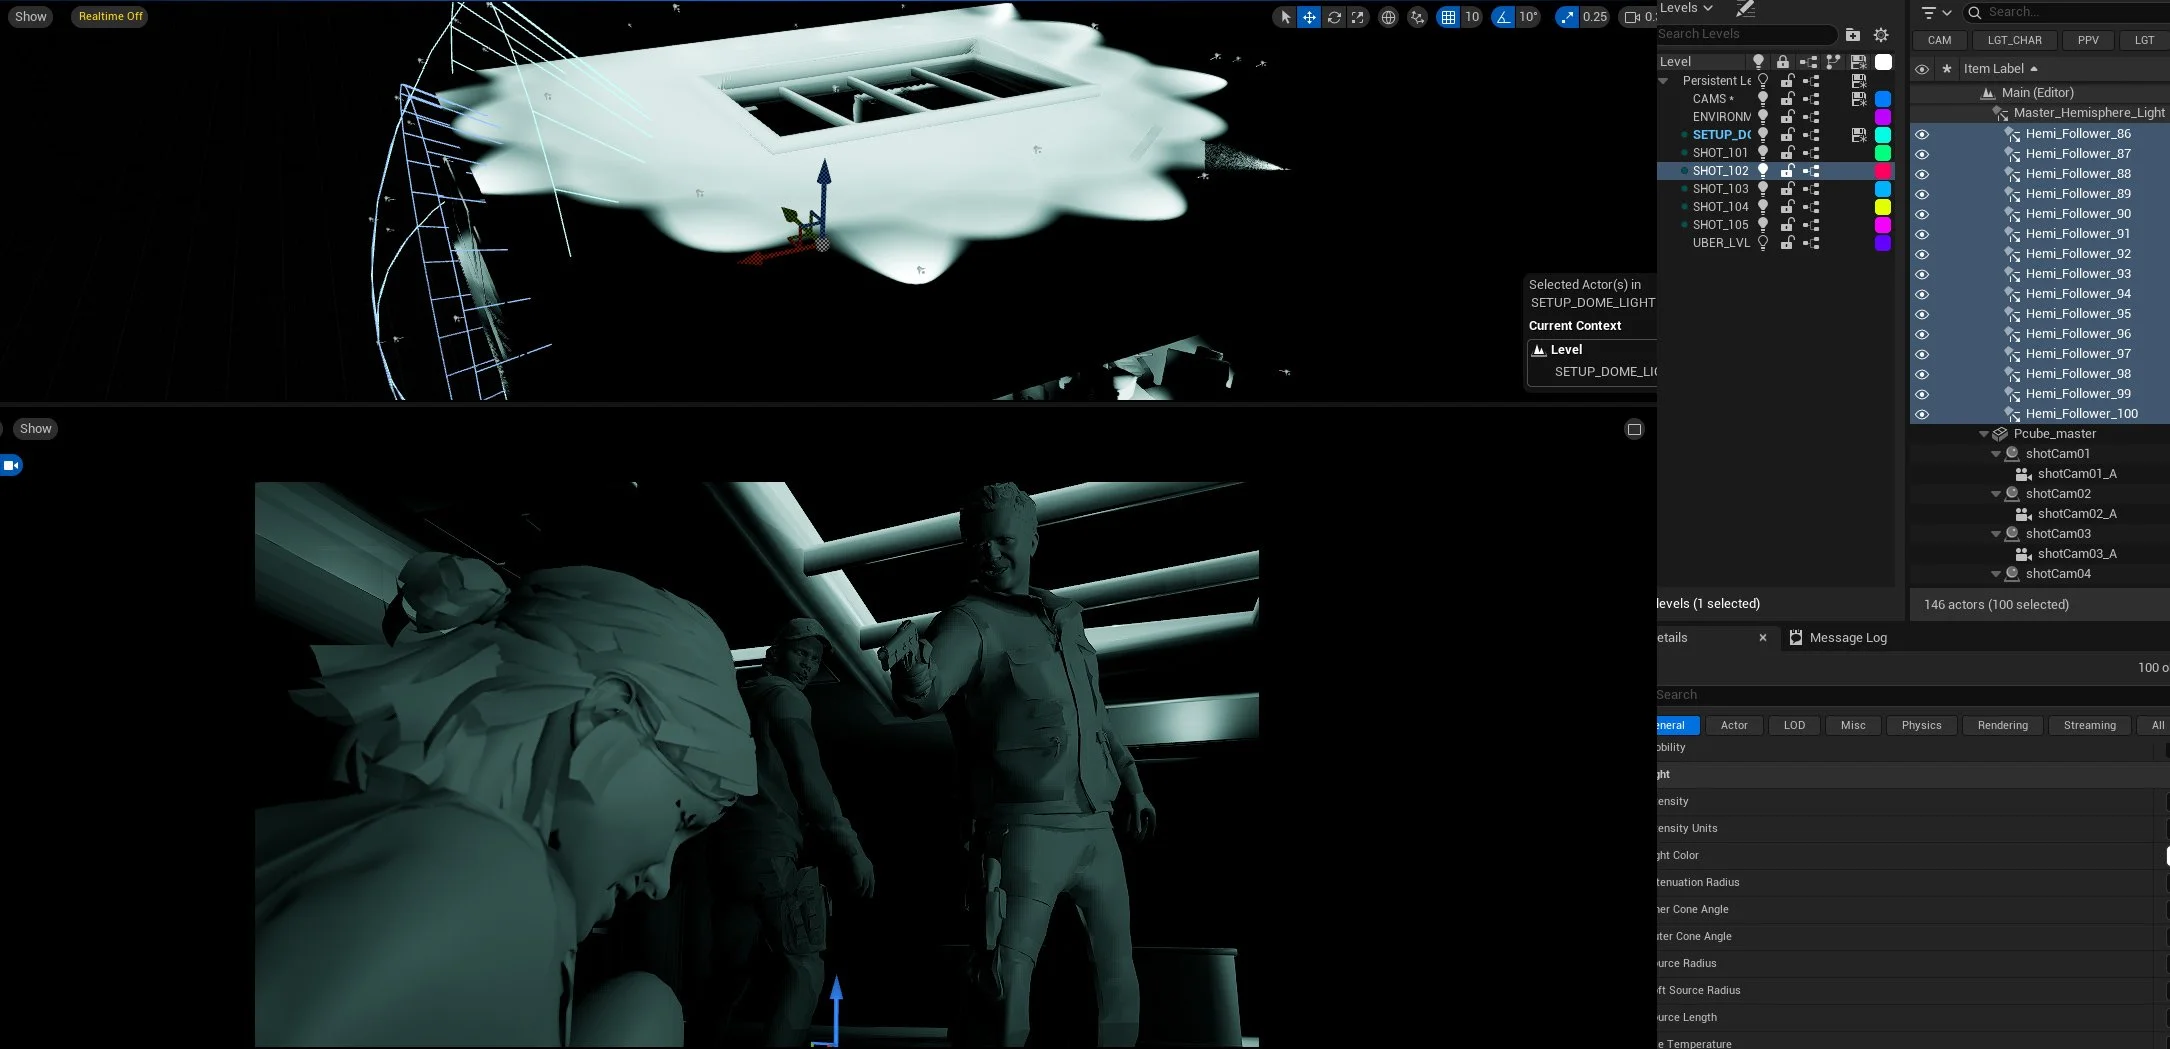Toggle grid snapping icon
The width and height of the screenshot is (2170, 1049).
pyautogui.click(x=1448, y=17)
